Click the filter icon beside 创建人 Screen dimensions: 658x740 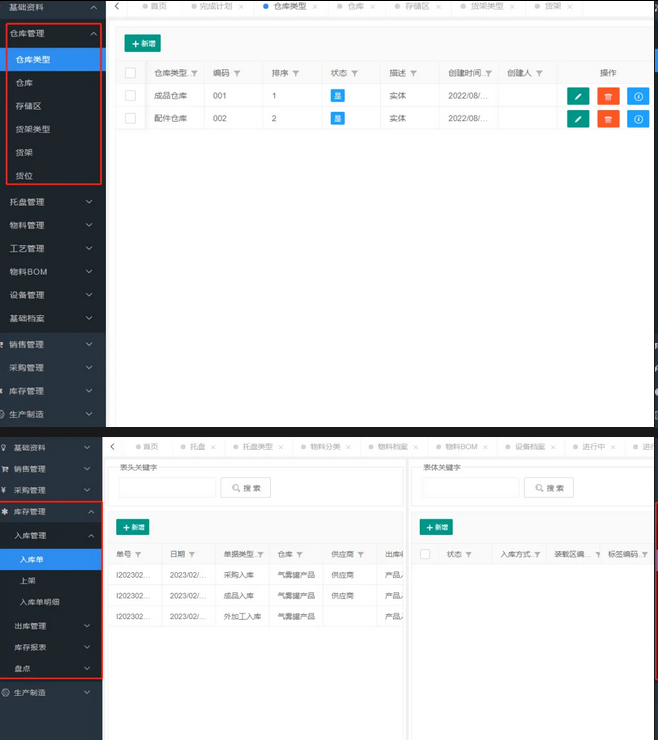[539, 73]
